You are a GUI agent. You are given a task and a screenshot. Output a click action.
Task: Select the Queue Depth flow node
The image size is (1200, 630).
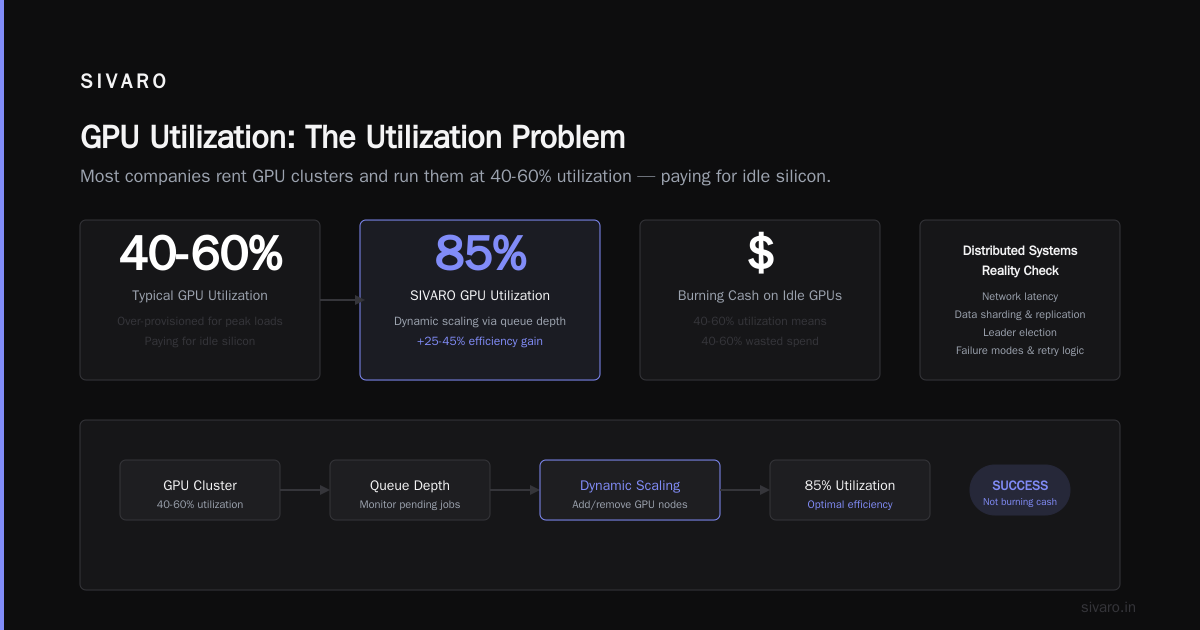(x=410, y=490)
